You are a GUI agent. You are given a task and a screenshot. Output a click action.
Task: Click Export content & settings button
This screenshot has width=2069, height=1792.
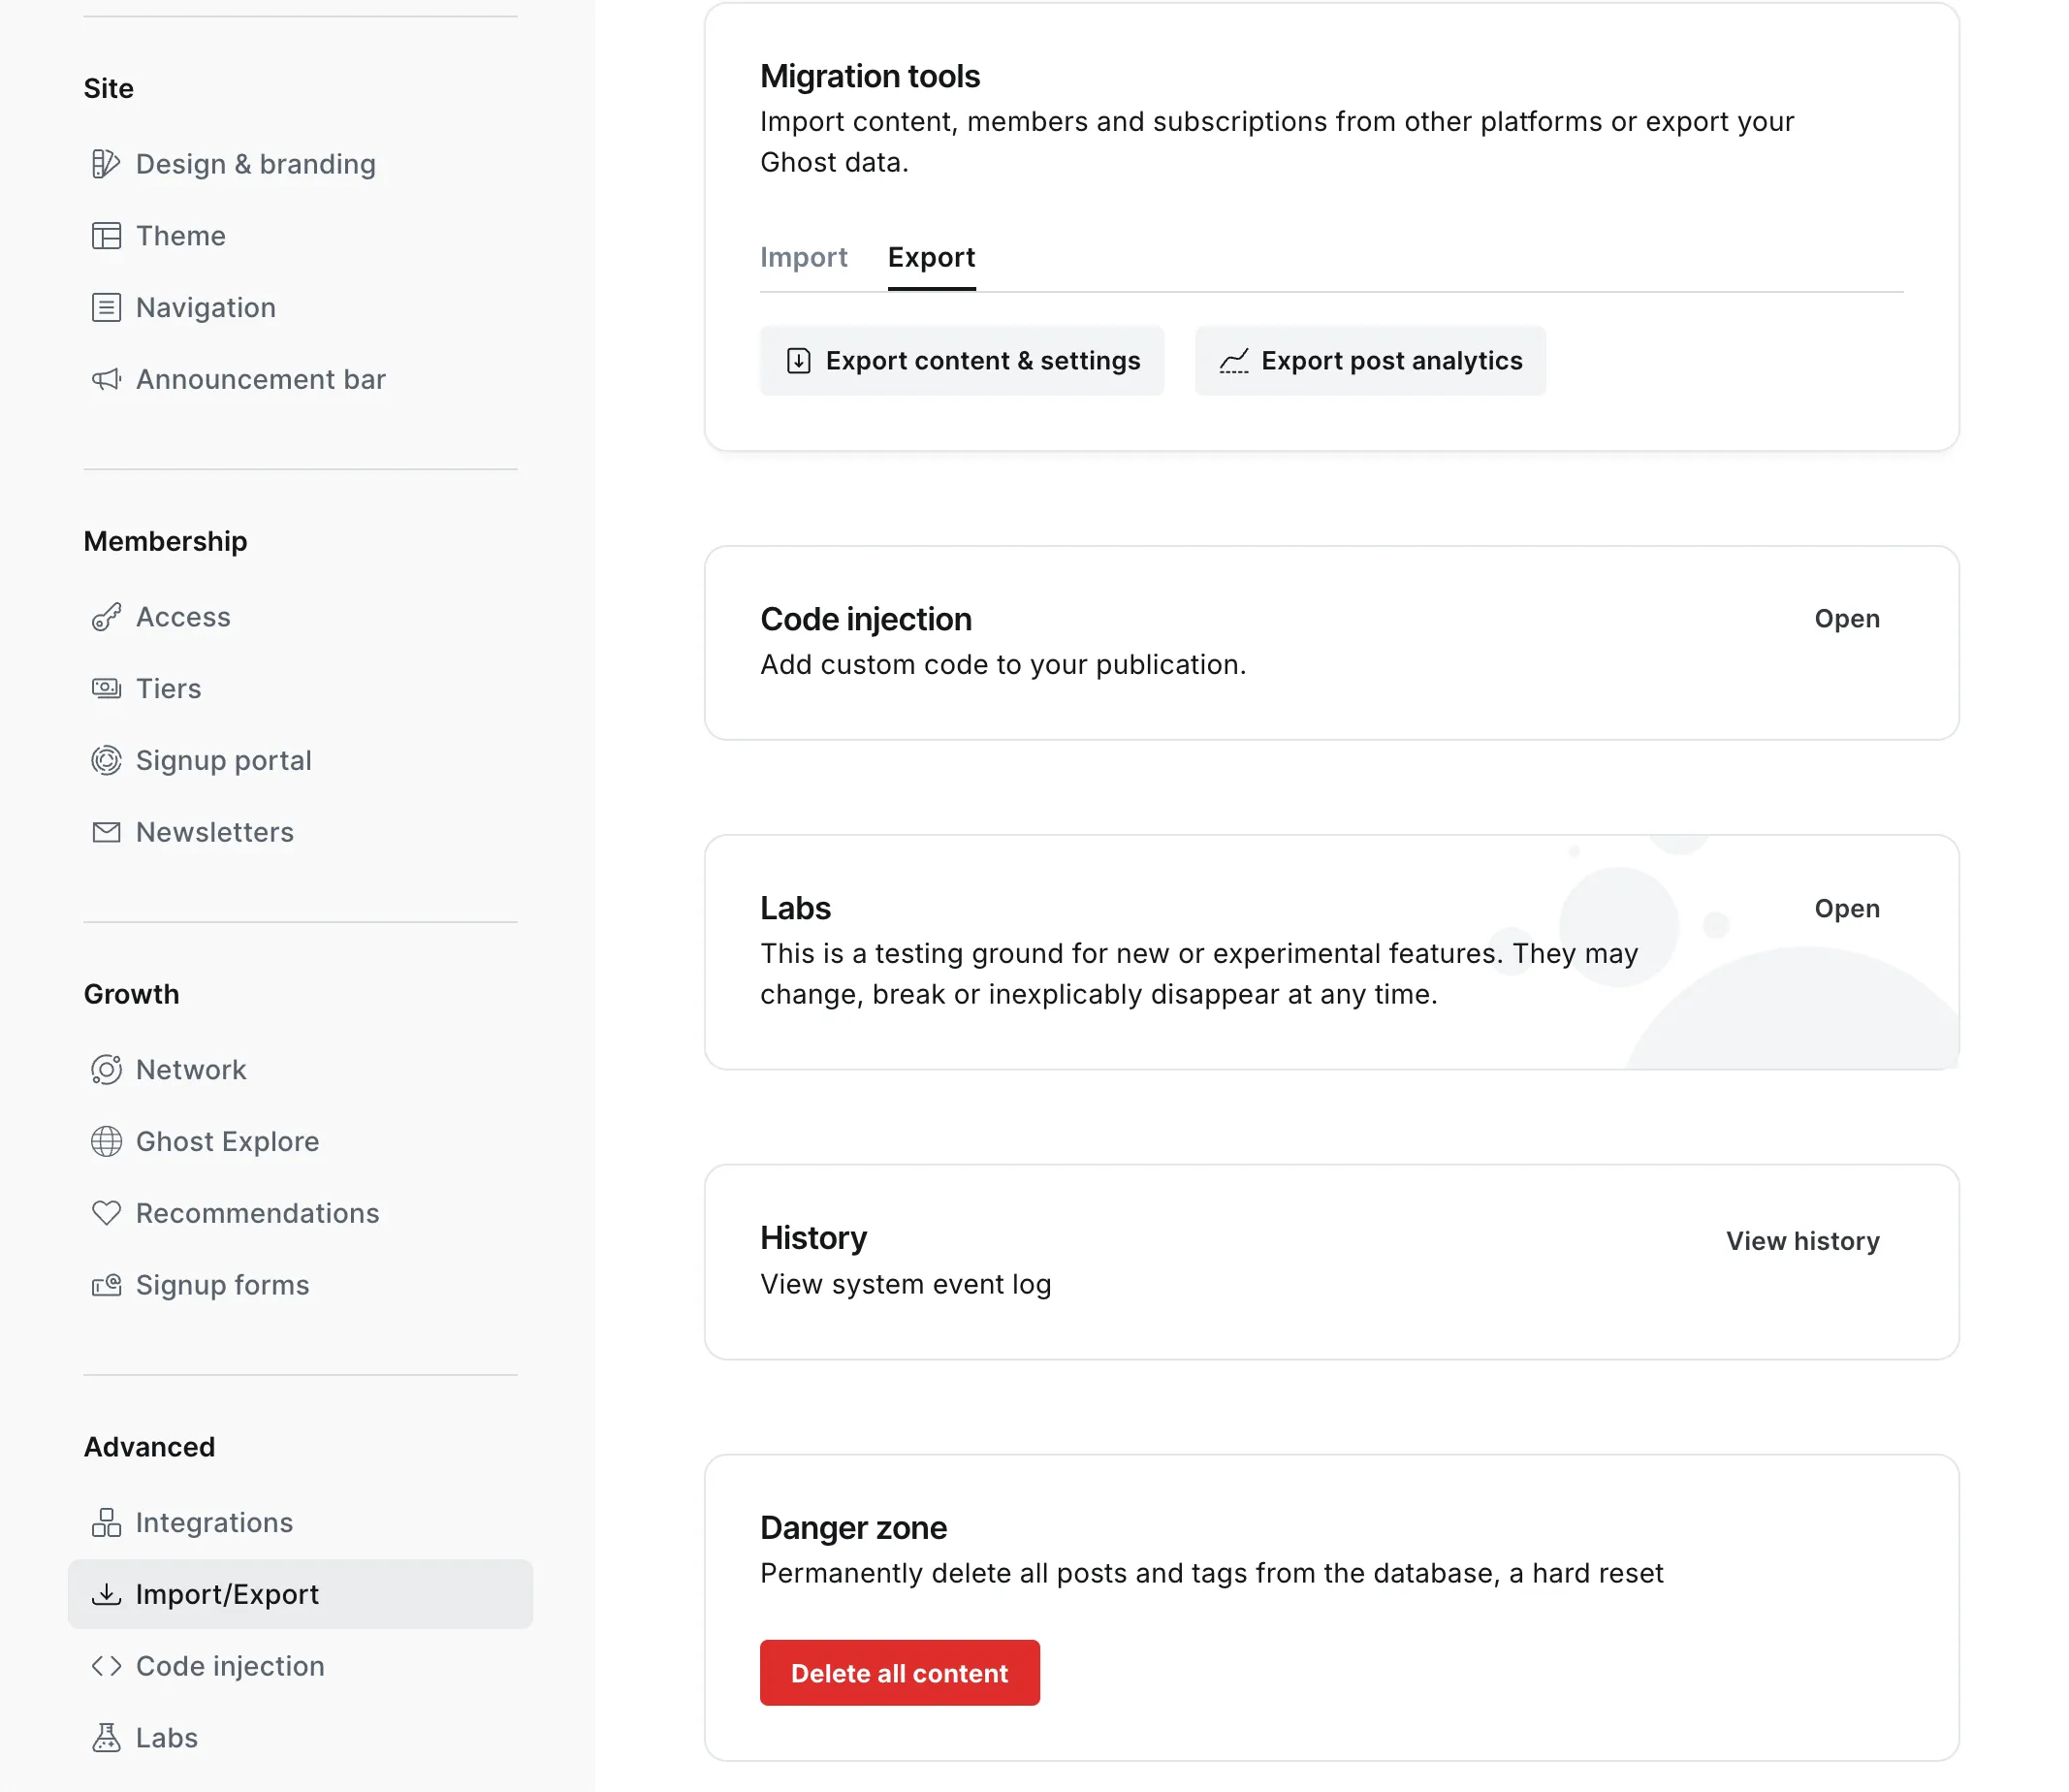click(962, 361)
